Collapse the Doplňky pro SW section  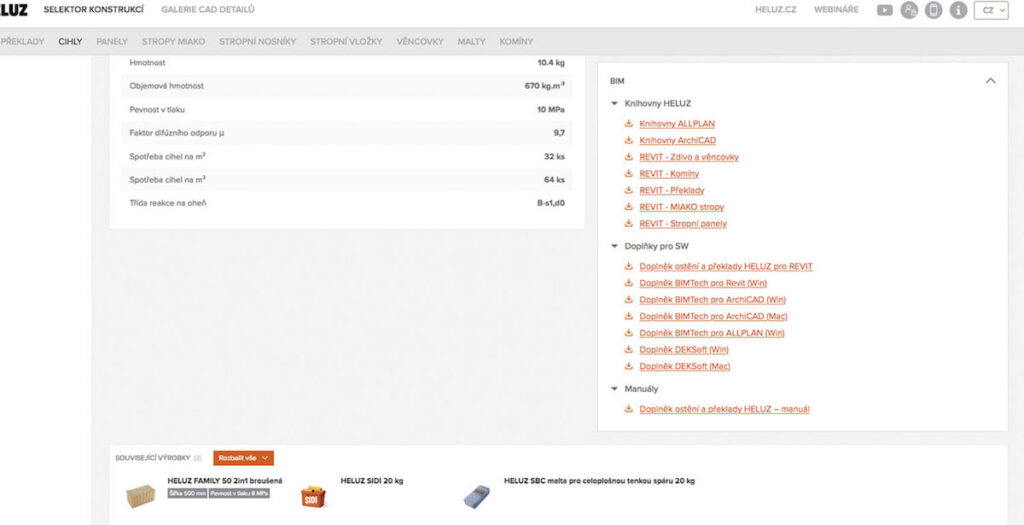pos(615,246)
